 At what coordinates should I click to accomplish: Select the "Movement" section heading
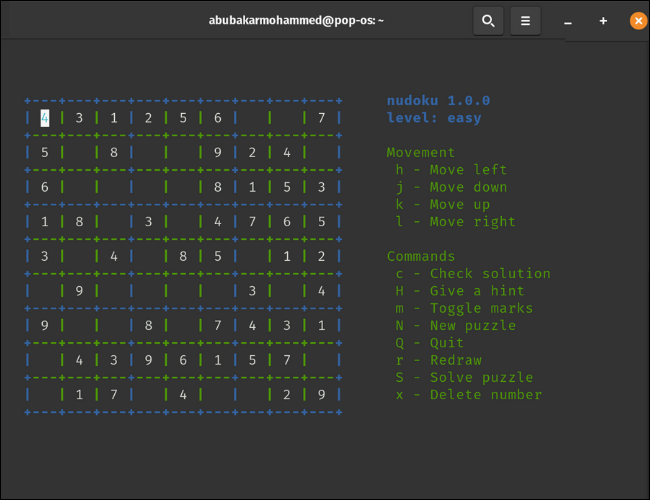pyautogui.click(x=421, y=153)
